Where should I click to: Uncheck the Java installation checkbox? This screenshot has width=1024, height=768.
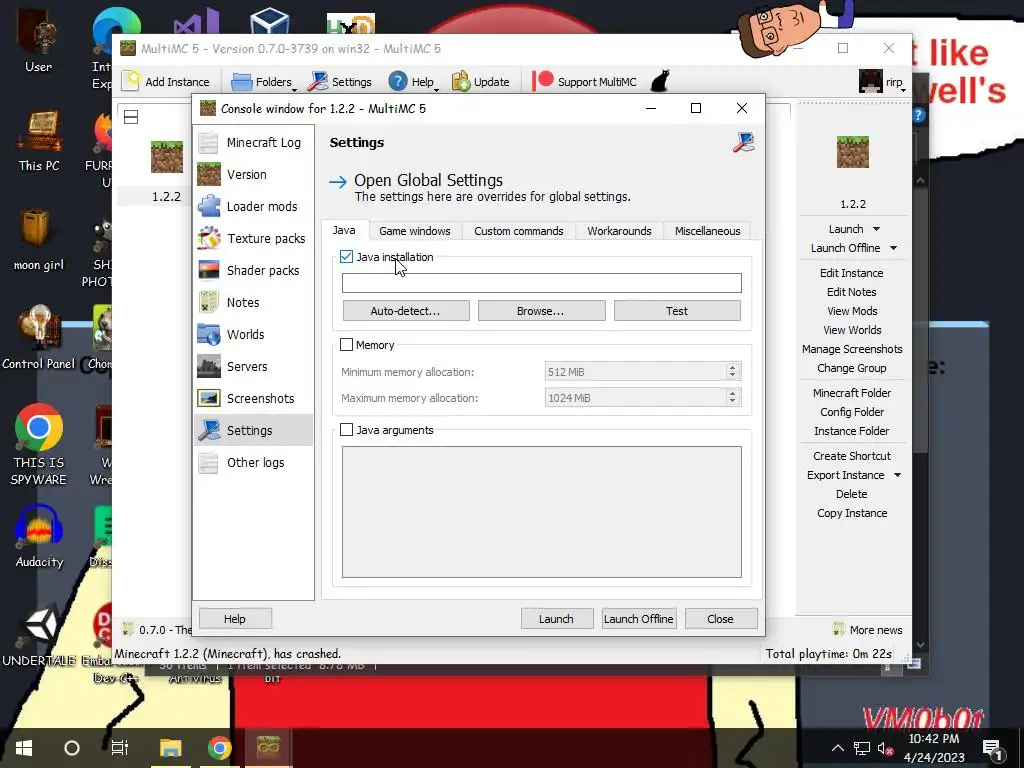tap(346, 257)
